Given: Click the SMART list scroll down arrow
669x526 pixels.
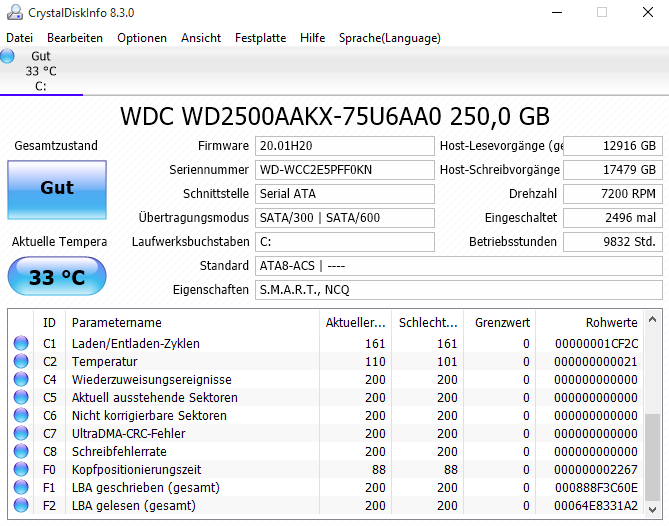Looking at the screenshot, I should [652, 509].
